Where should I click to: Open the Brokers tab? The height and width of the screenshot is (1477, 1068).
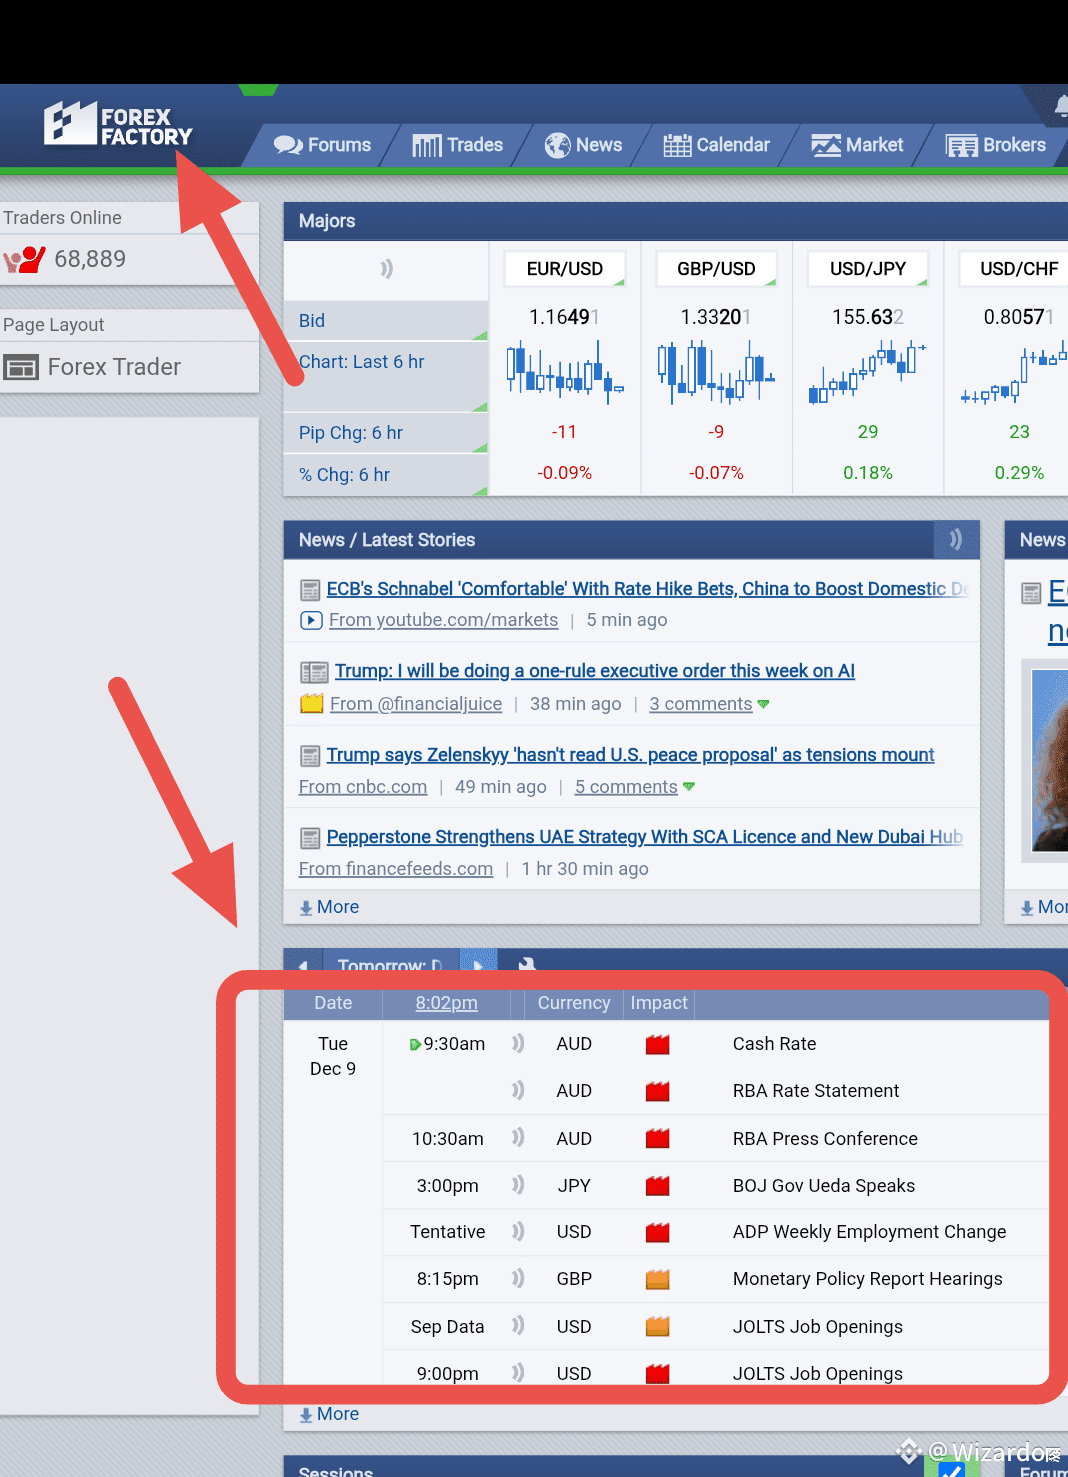tap(996, 145)
